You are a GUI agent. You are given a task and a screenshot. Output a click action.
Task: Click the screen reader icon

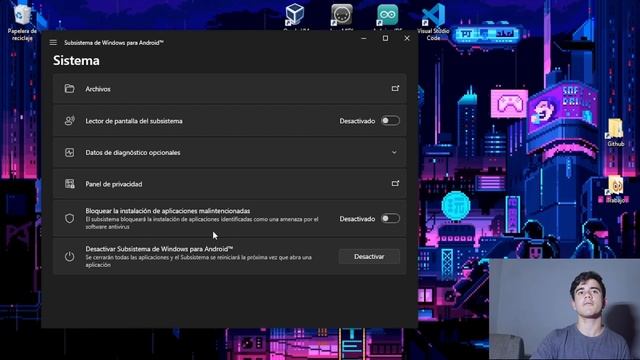tap(69, 121)
